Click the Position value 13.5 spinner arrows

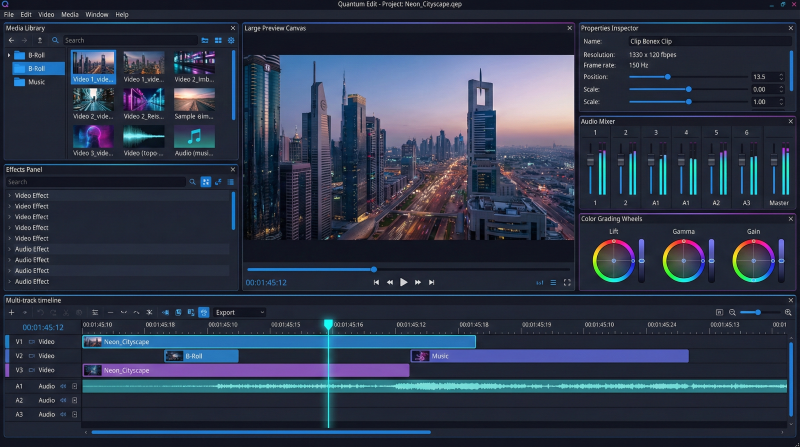tap(781, 77)
